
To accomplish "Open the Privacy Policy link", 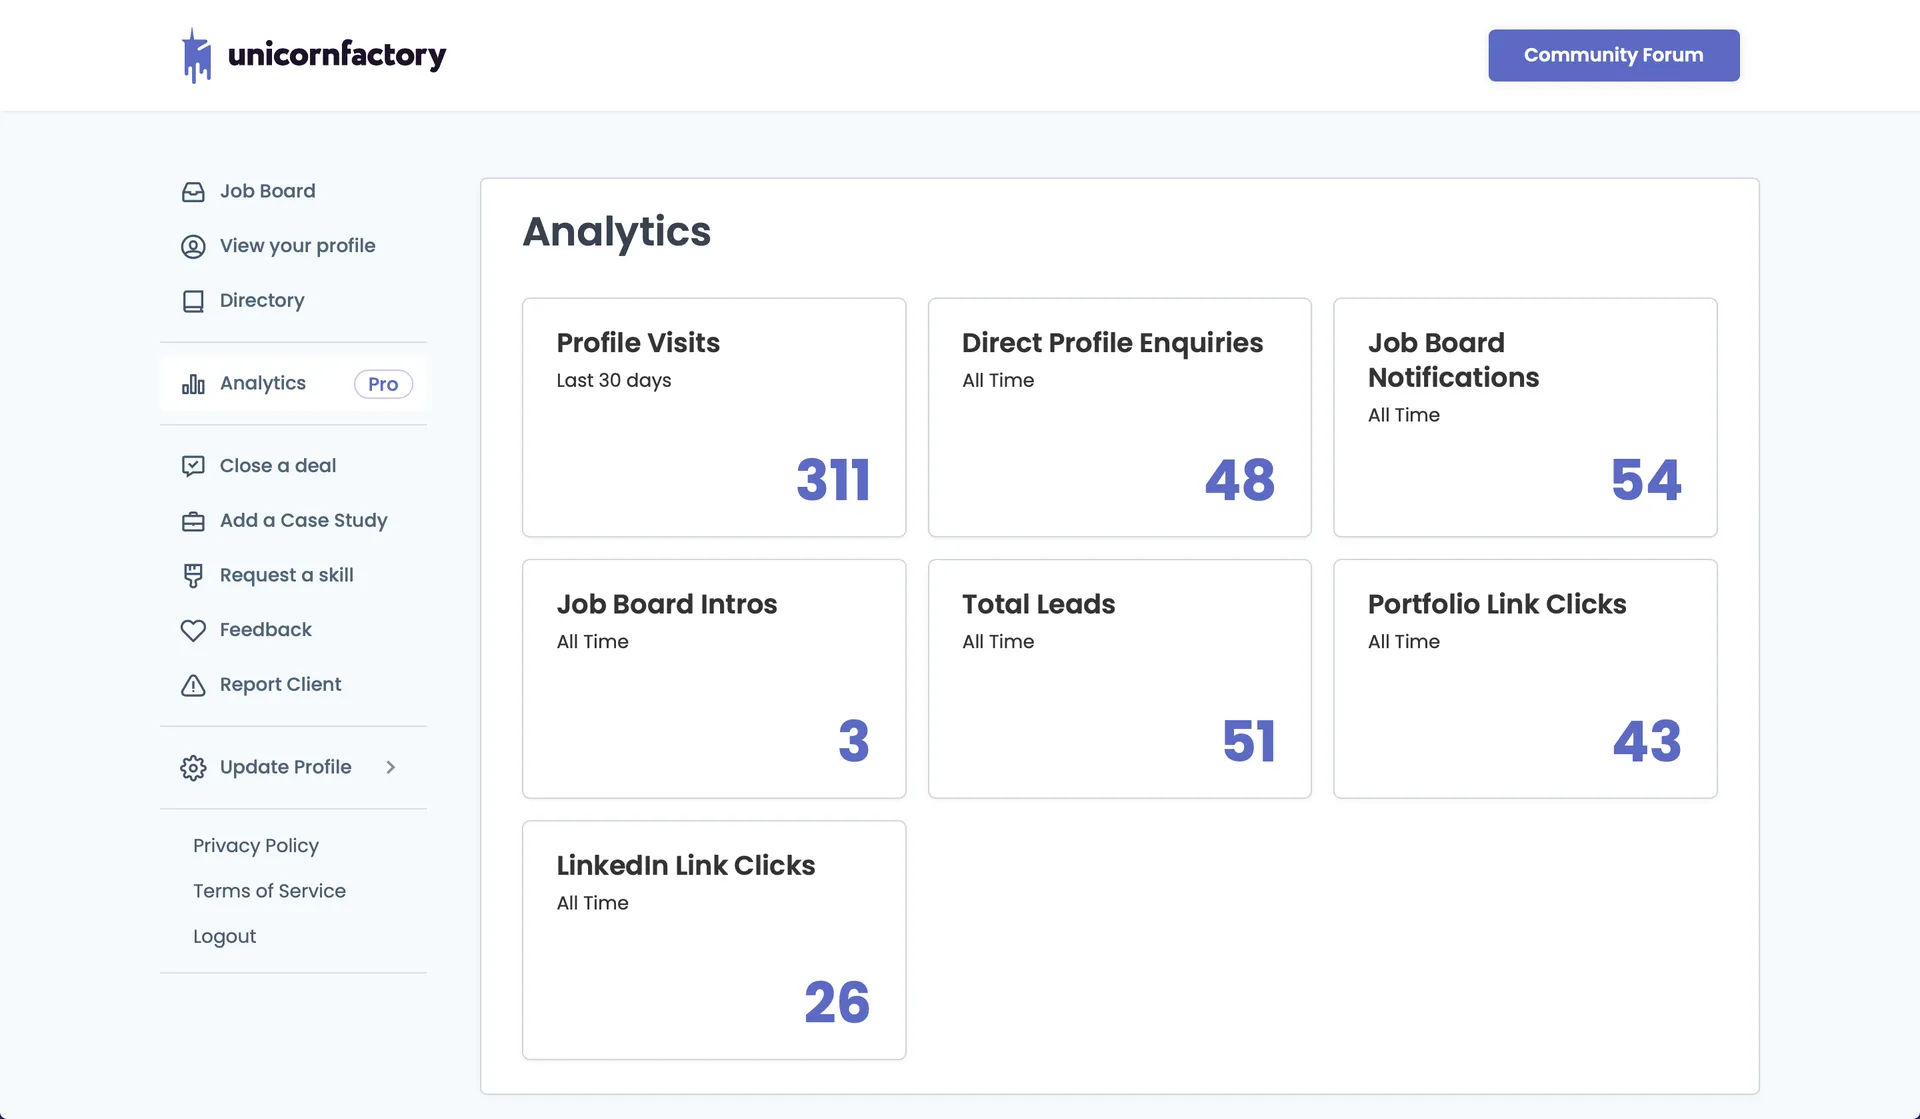I will (256, 846).
